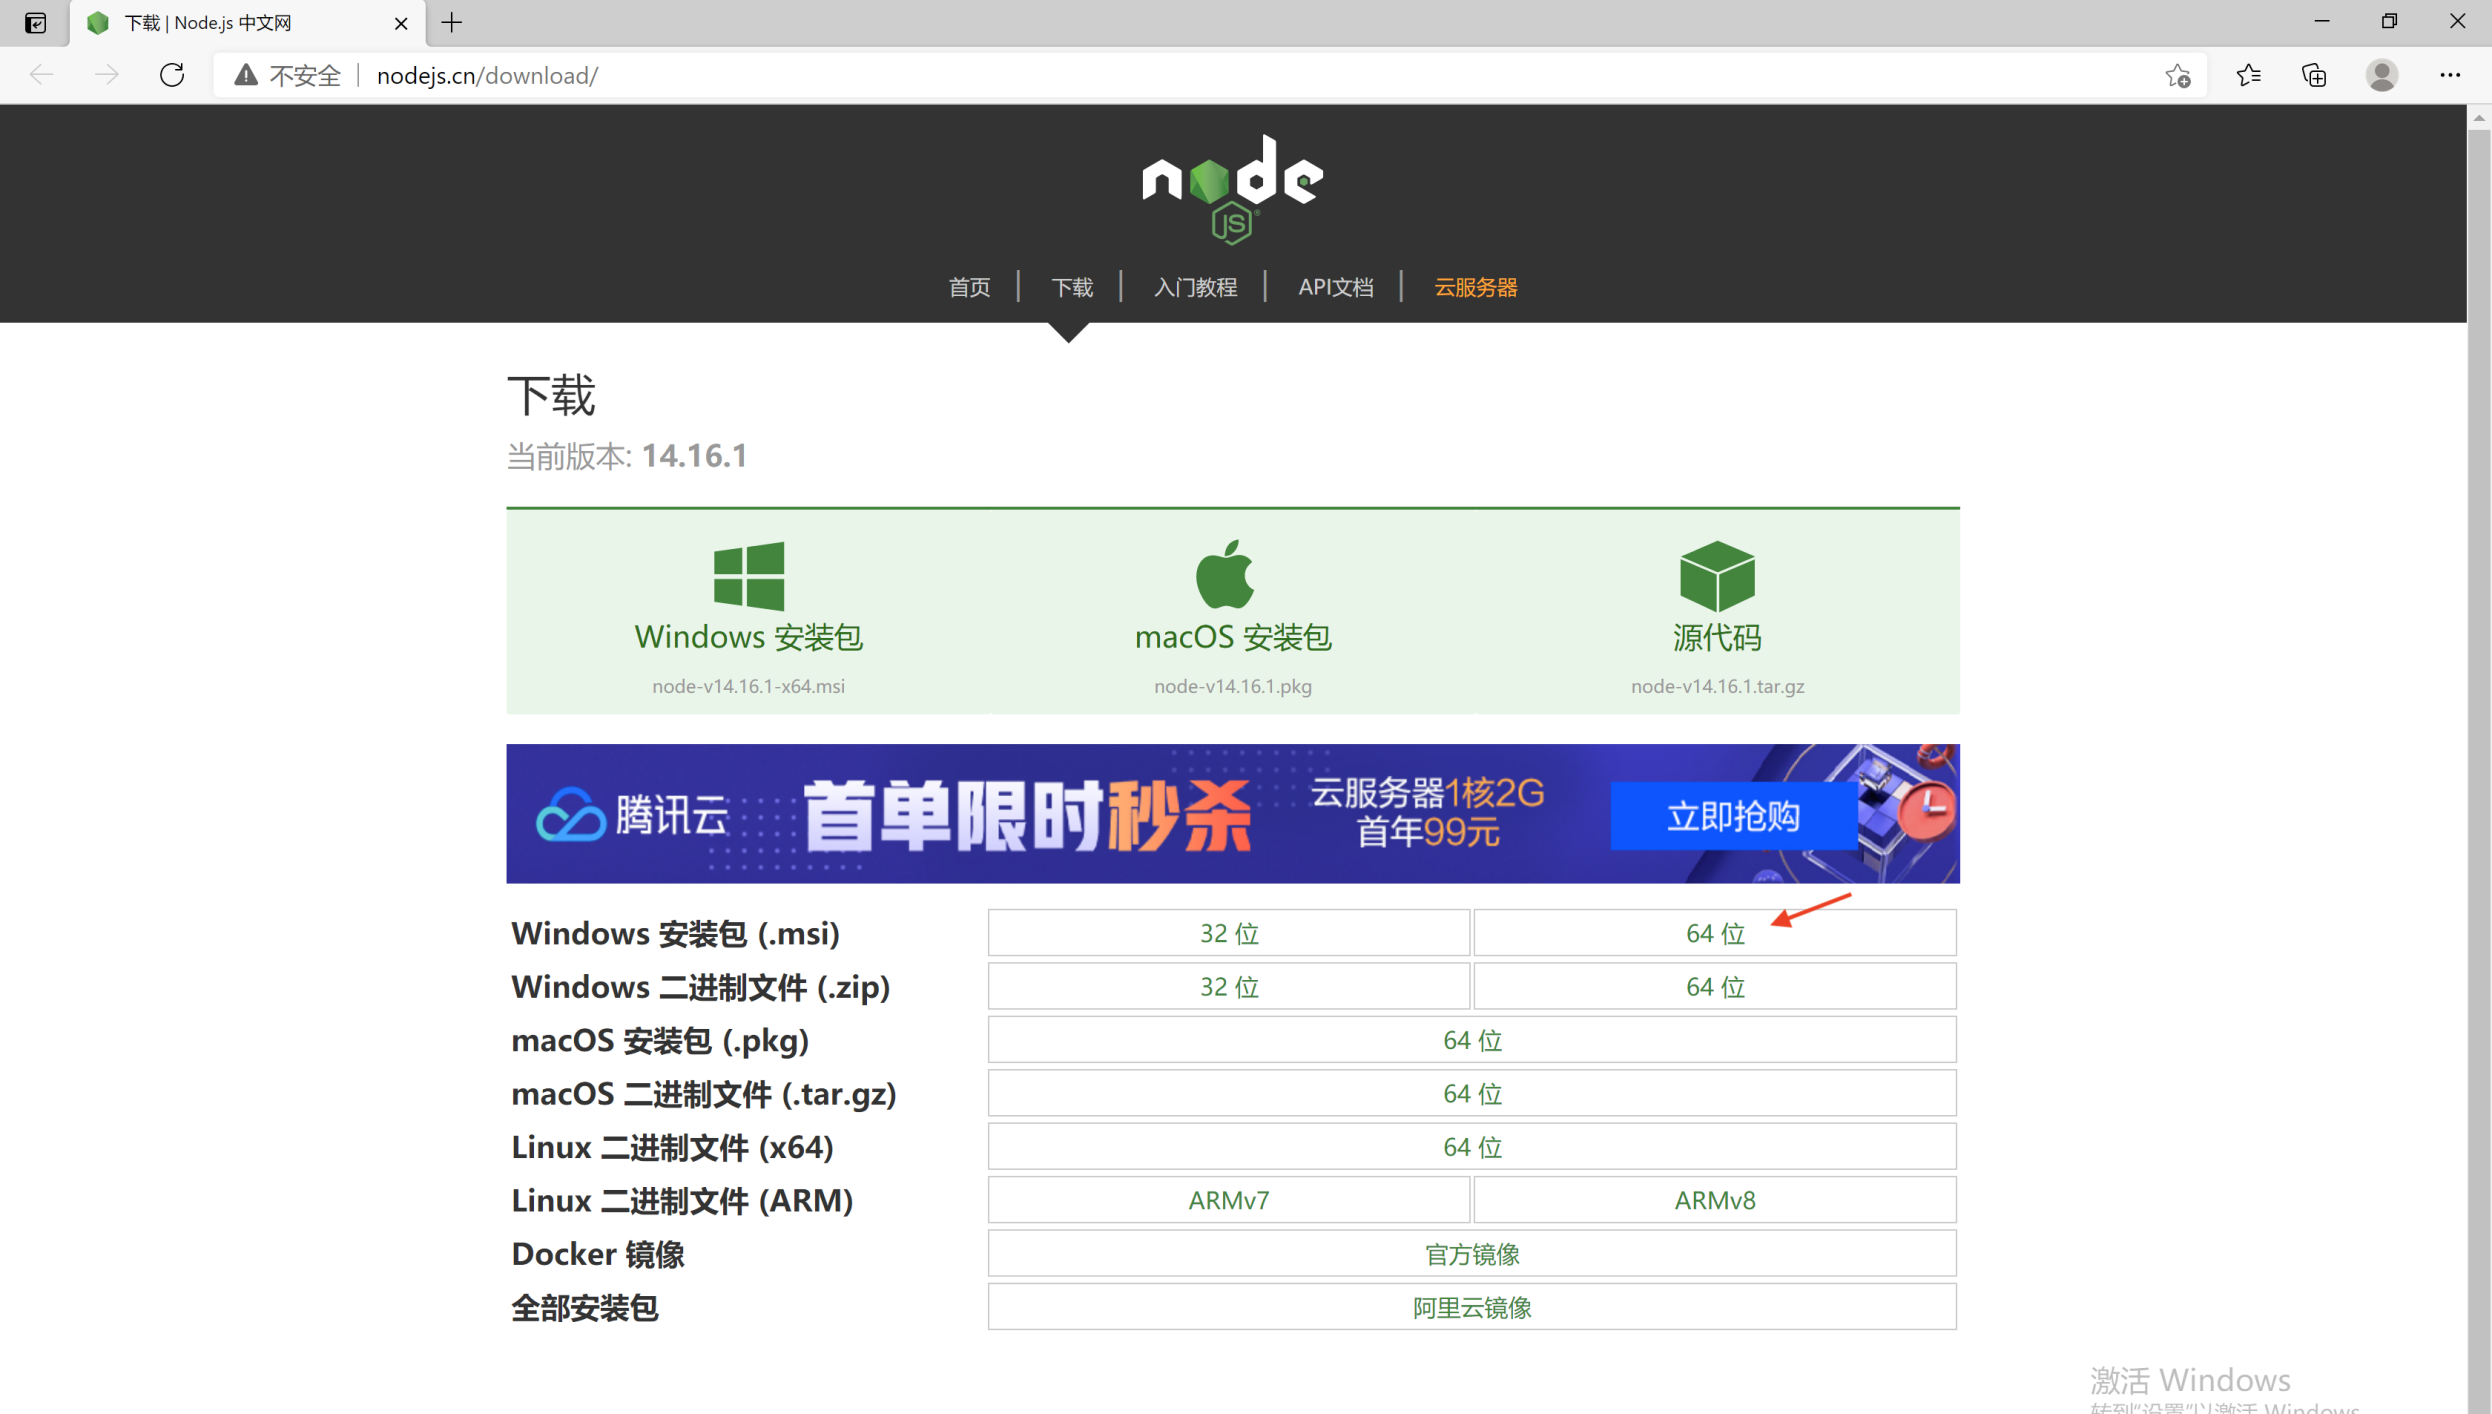The width and height of the screenshot is (2492, 1414).
Task: Click macOS 安装包 label link
Action: [x=1233, y=637]
